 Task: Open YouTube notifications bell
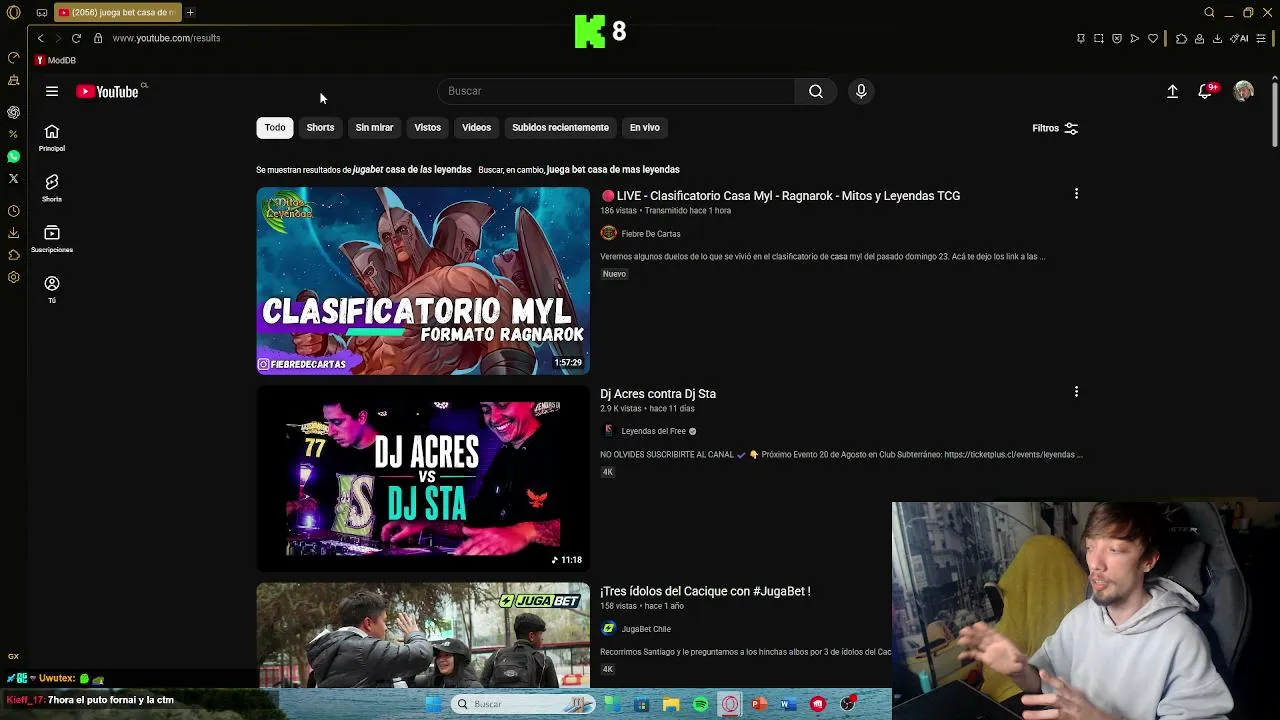tap(1206, 91)
